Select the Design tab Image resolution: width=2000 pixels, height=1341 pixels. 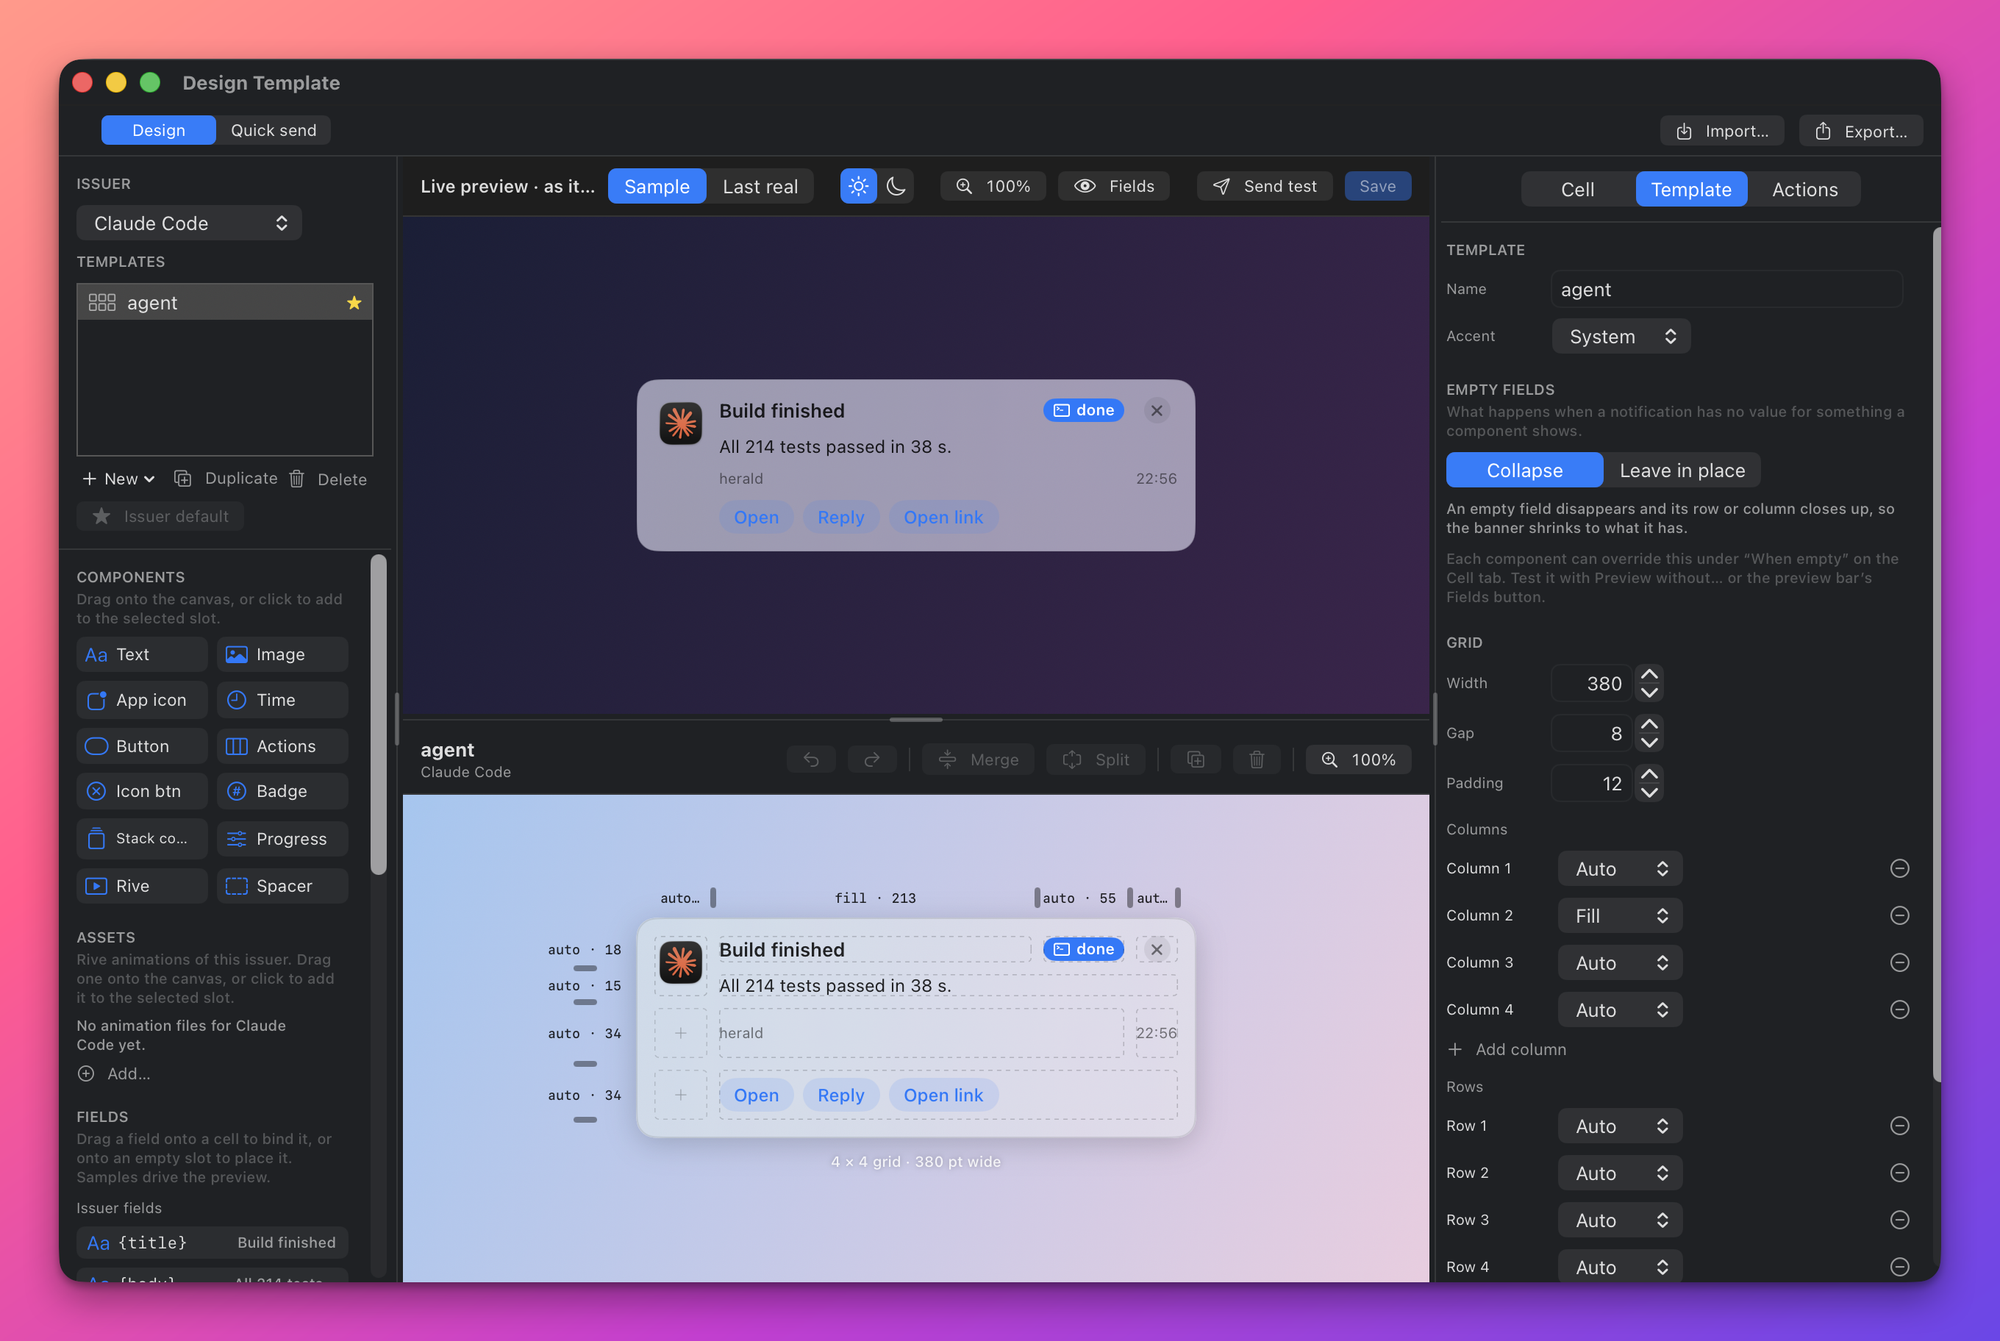tap(158, 130)
